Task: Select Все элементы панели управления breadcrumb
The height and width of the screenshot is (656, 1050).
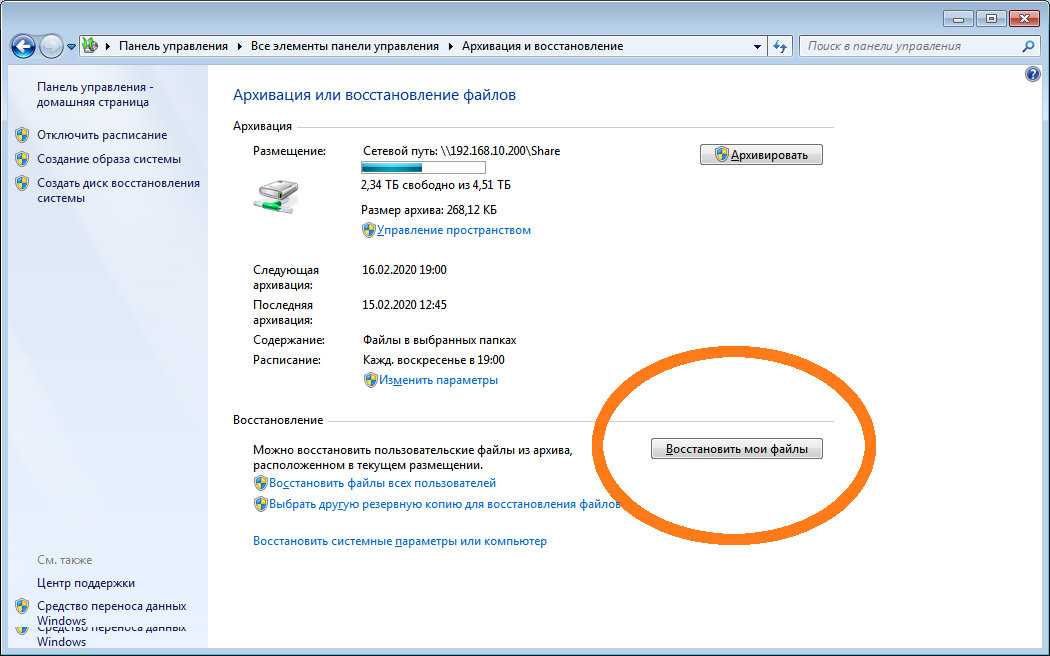Action: click(x=344, y=46)
